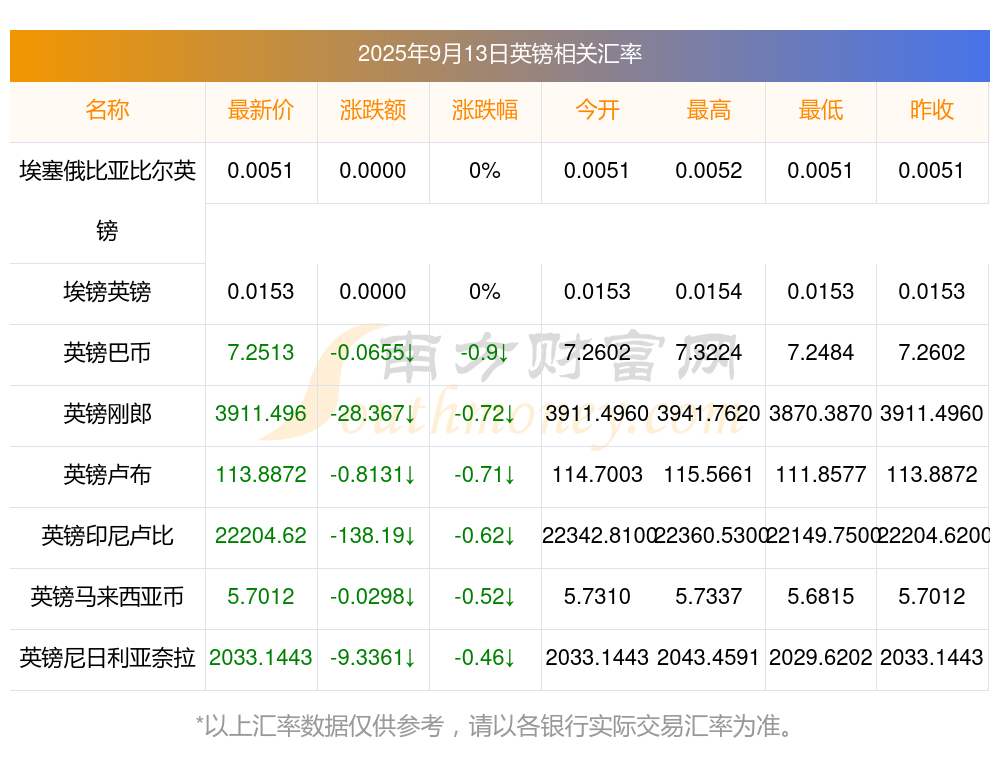1000x757 pixels.
Task: Select 英镑印尼卢比 in the name column
Action: (x=107, y=536)
